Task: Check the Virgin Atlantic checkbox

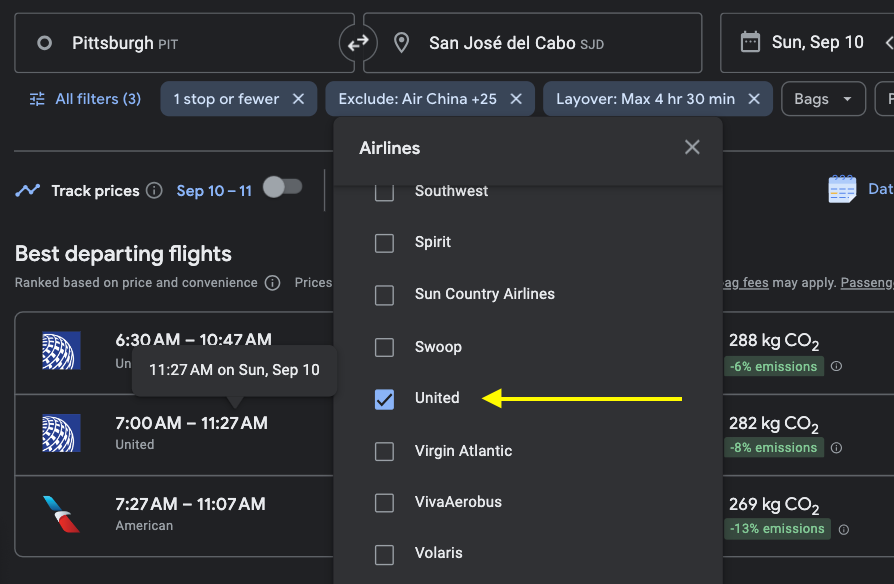Action: coord(384,452)
